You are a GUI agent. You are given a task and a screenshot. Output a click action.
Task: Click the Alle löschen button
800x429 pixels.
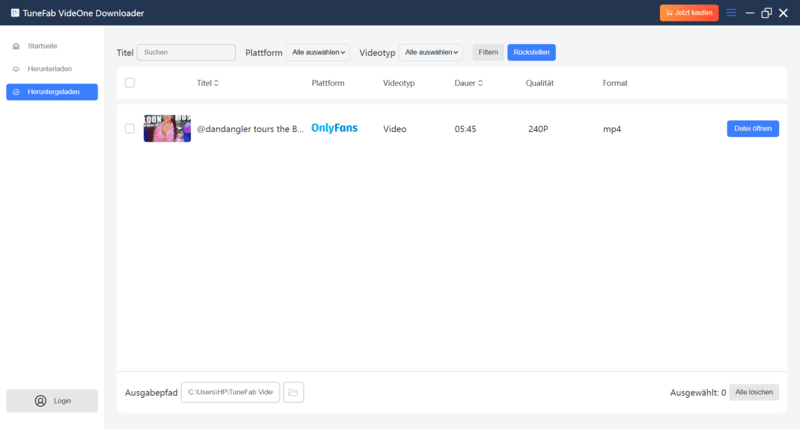[x=754, y=392]
